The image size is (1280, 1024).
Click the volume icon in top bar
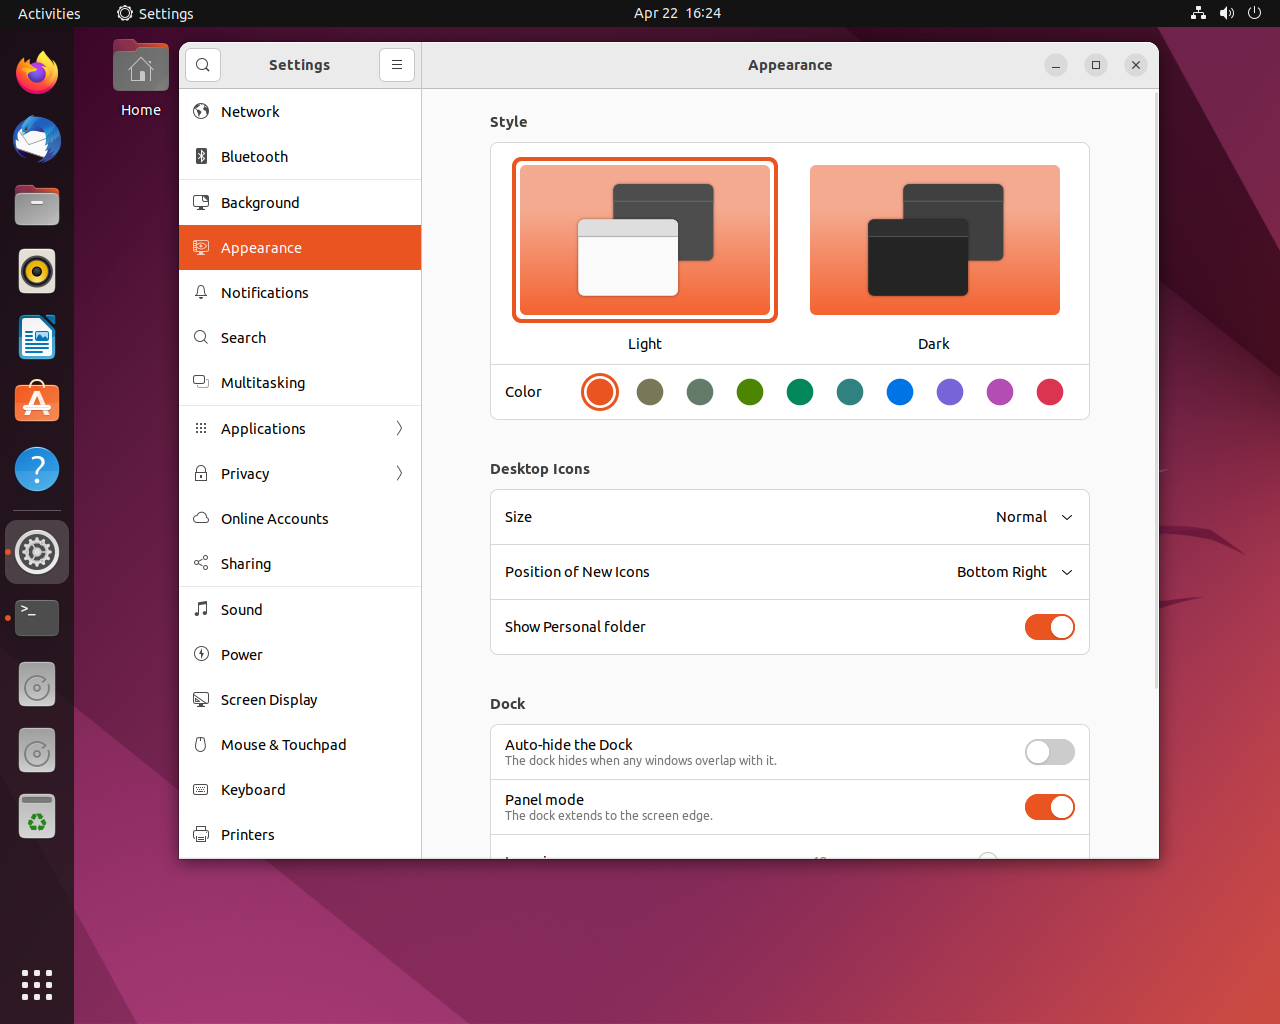1227,13
